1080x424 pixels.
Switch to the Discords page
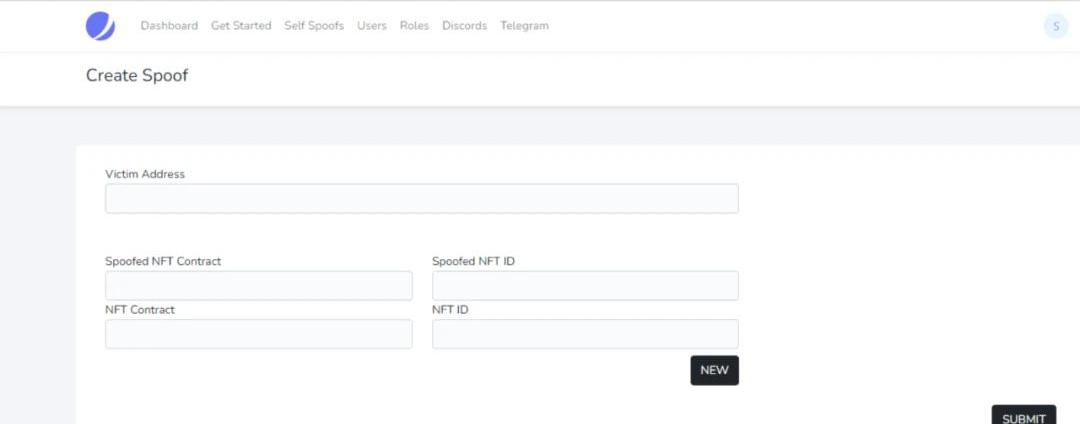464,26
